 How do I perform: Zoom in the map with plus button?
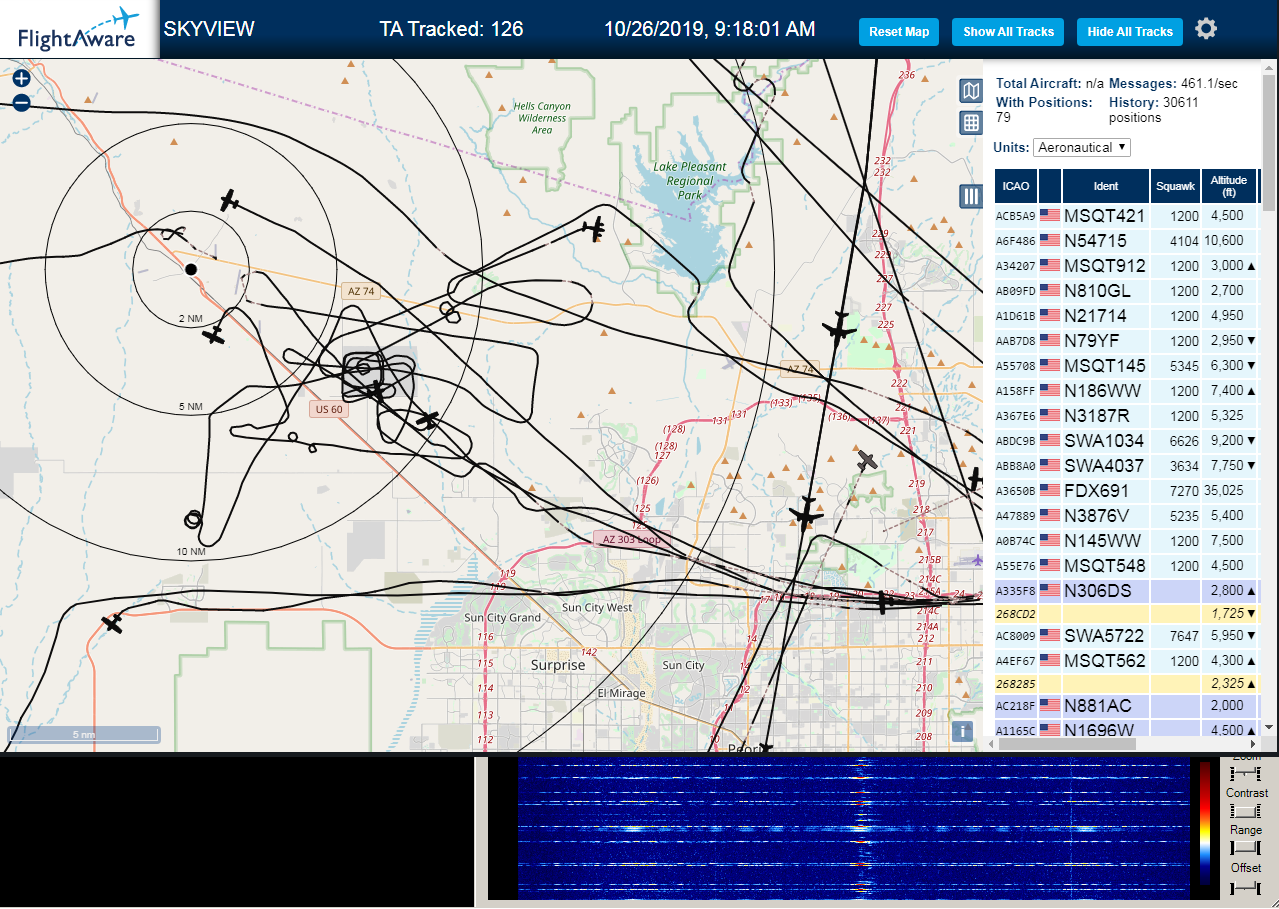[21, 78]
